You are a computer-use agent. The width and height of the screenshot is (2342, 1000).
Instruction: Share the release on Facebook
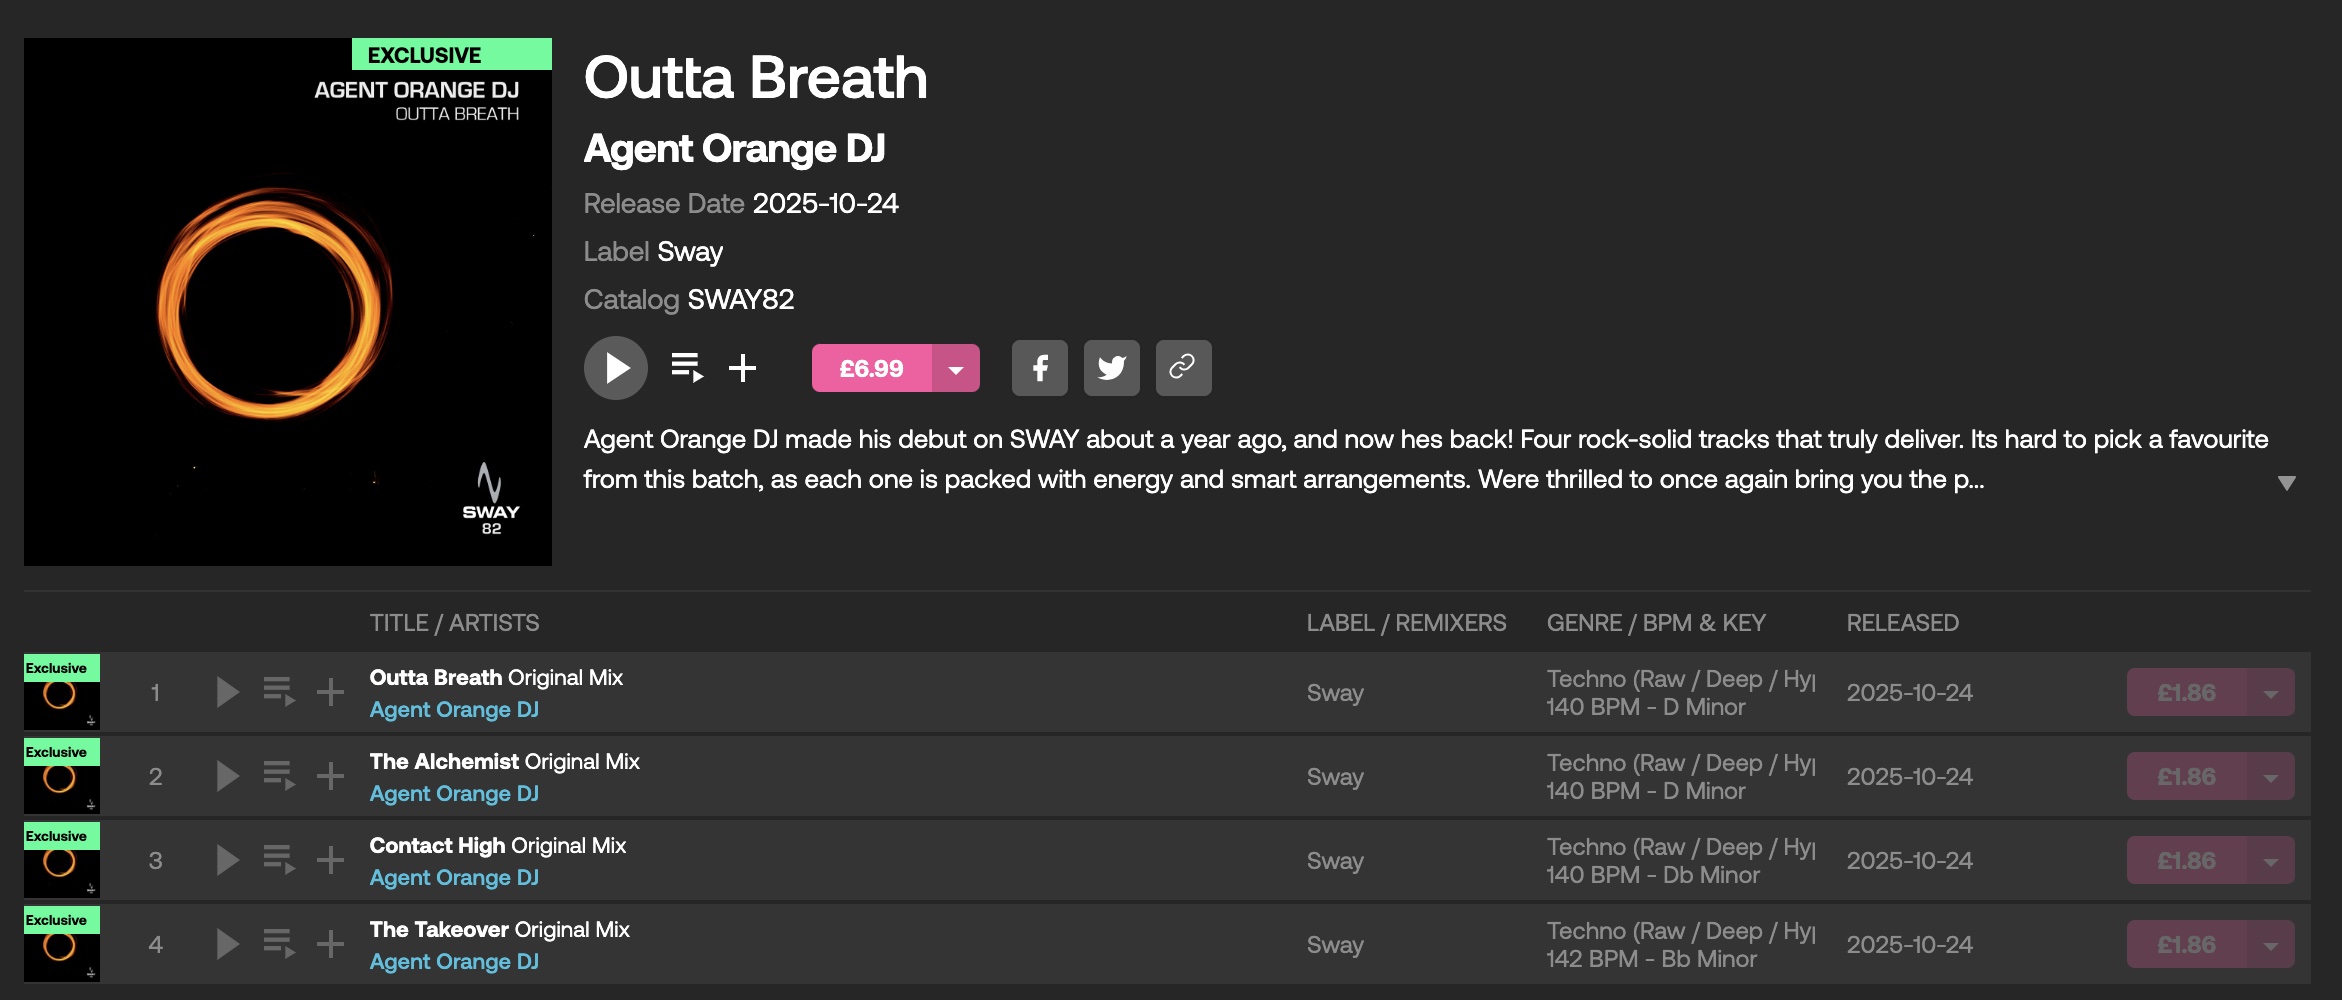1039,368
